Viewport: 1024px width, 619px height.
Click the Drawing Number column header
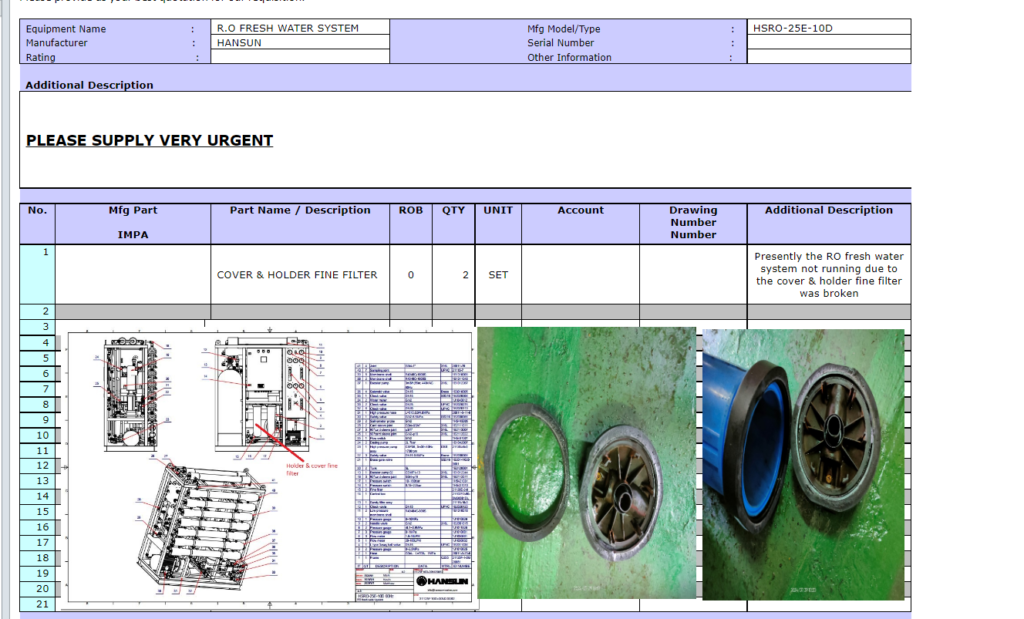[x=693, y=222]
